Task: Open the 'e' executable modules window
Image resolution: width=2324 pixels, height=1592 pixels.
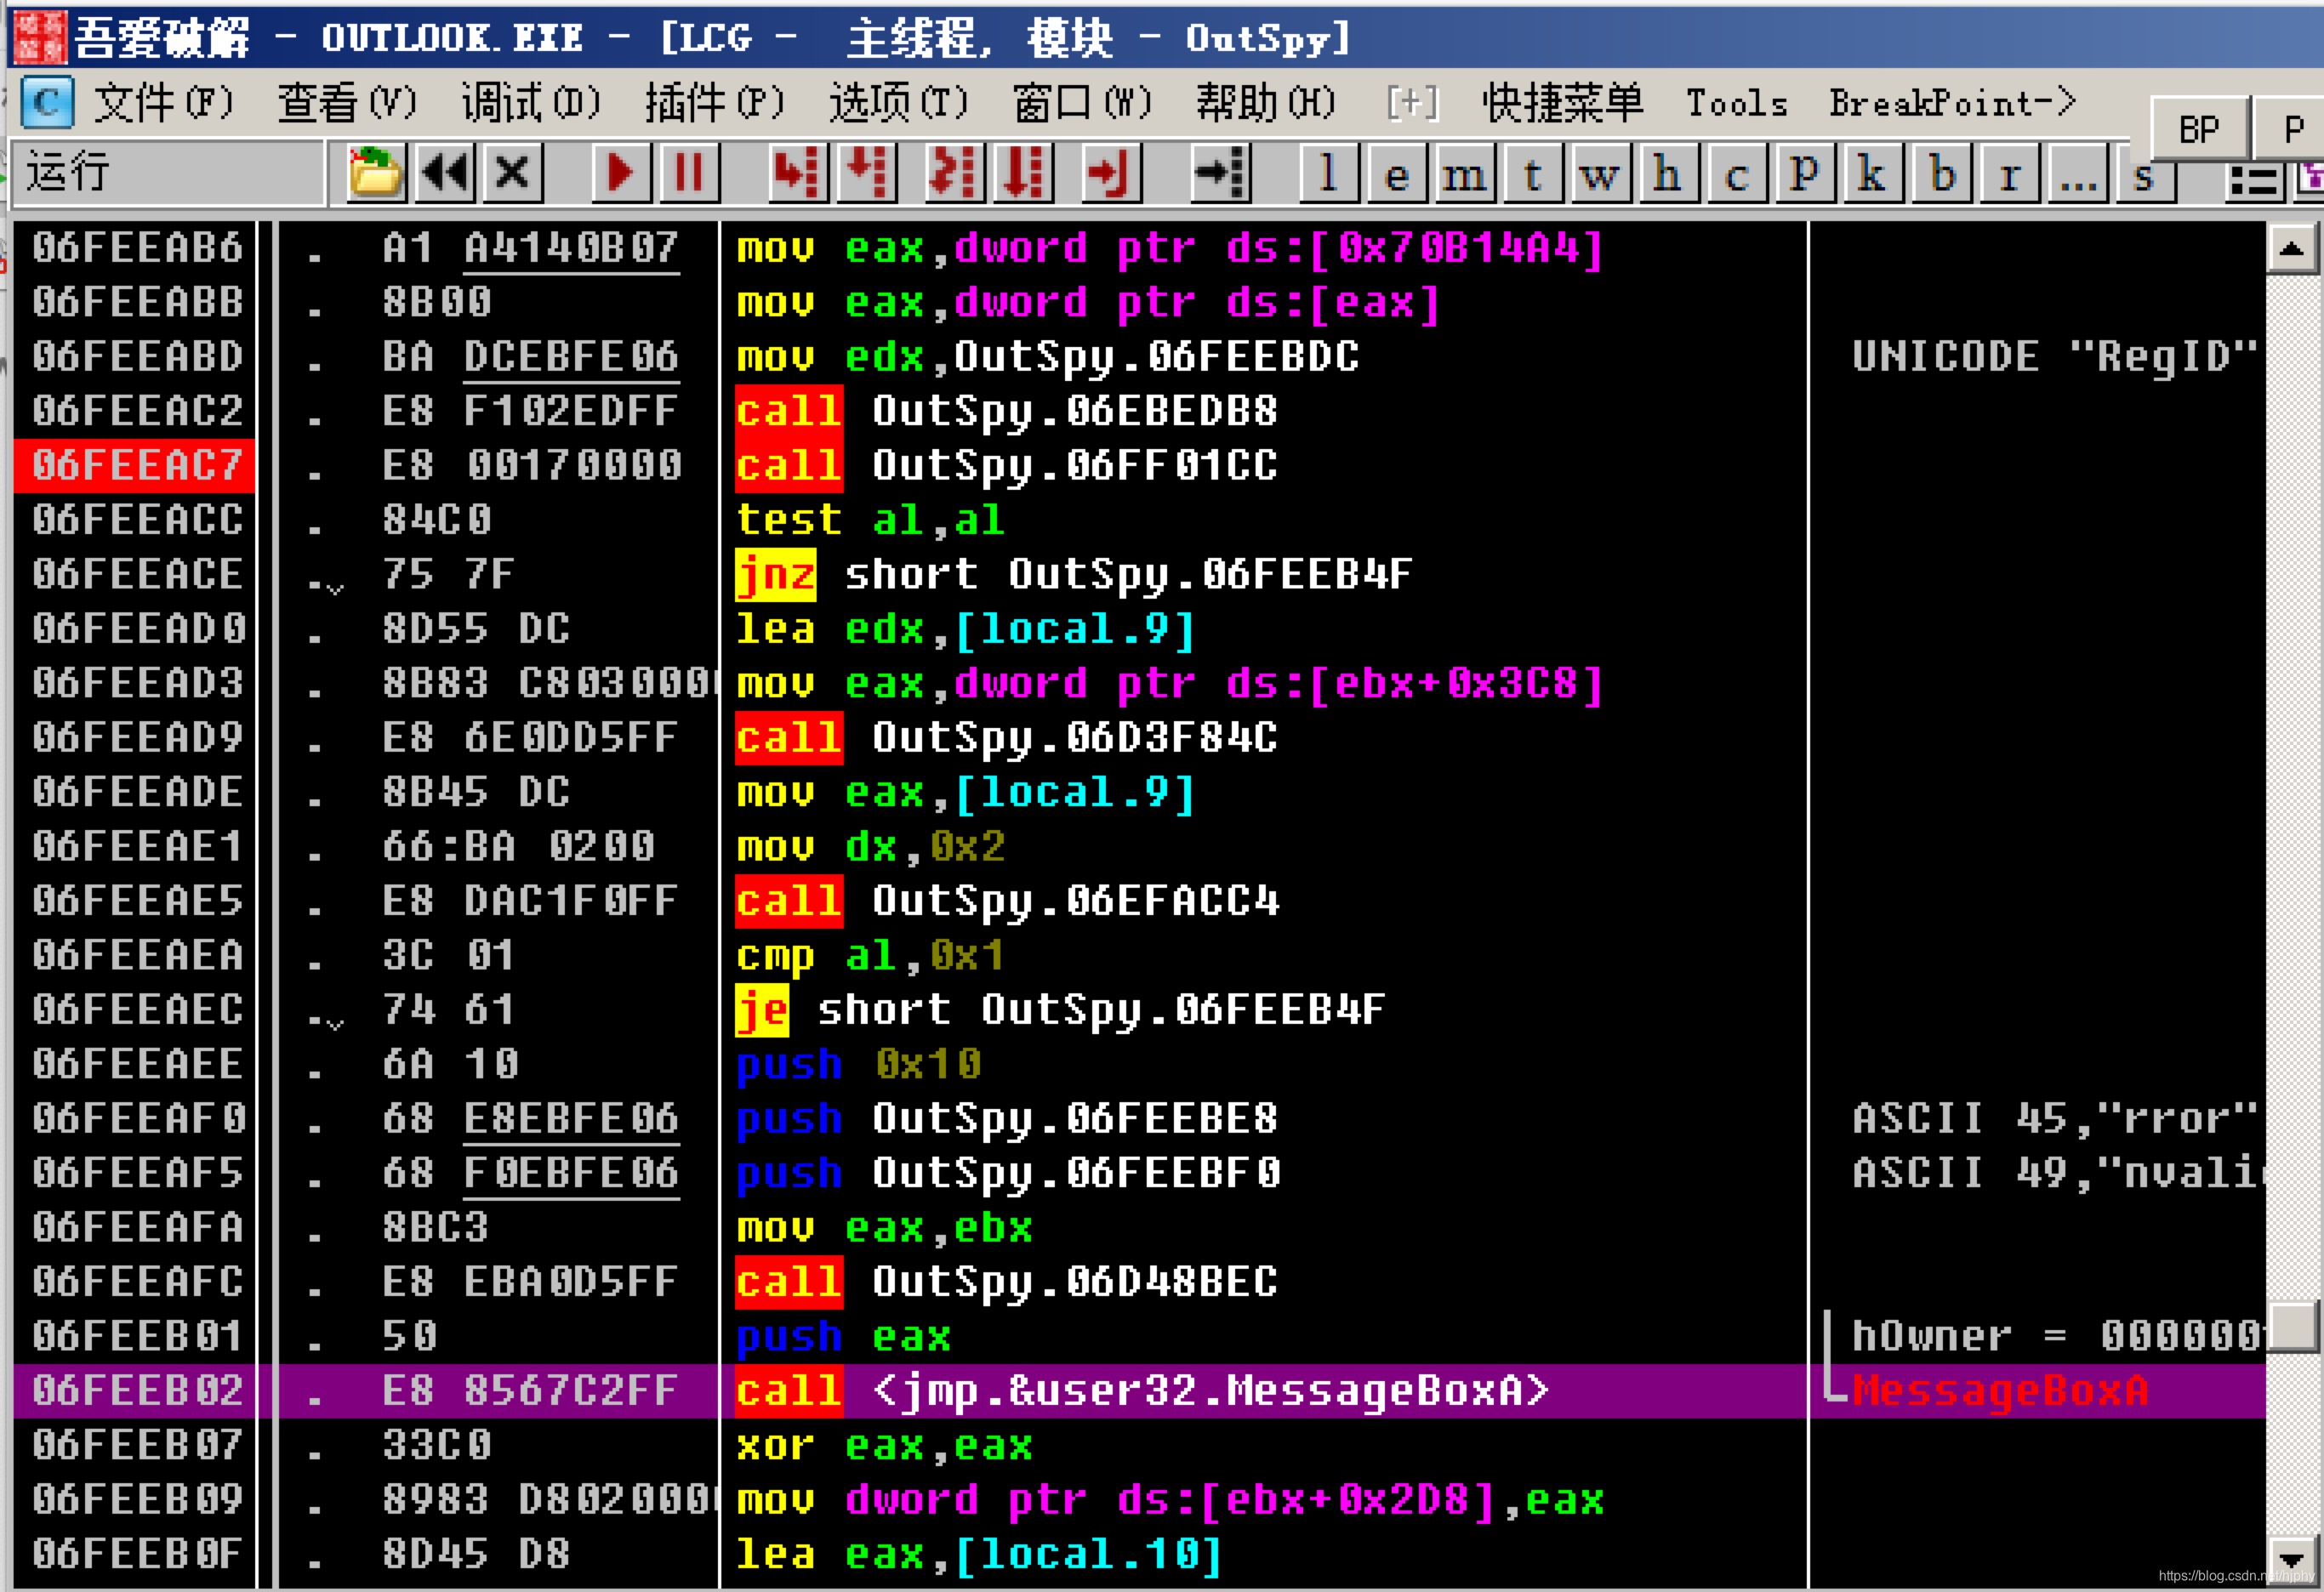Action: [1396, 175]
